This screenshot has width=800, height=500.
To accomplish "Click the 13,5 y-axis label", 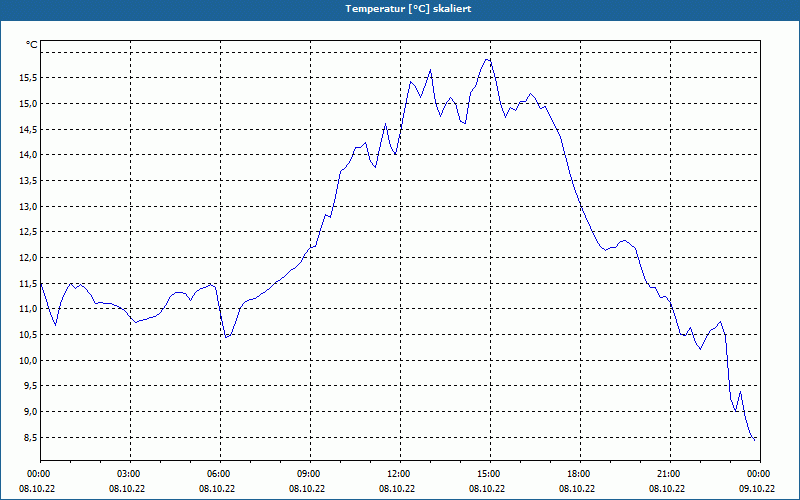I will (28, 181).
